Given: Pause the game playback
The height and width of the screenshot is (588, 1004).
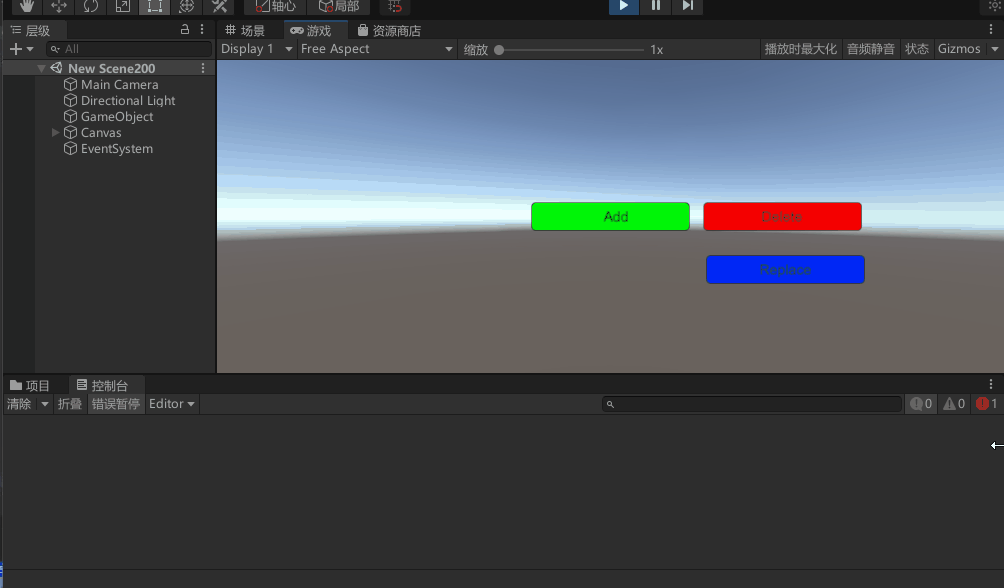Looking at the screenshot, I should point(656,6).
